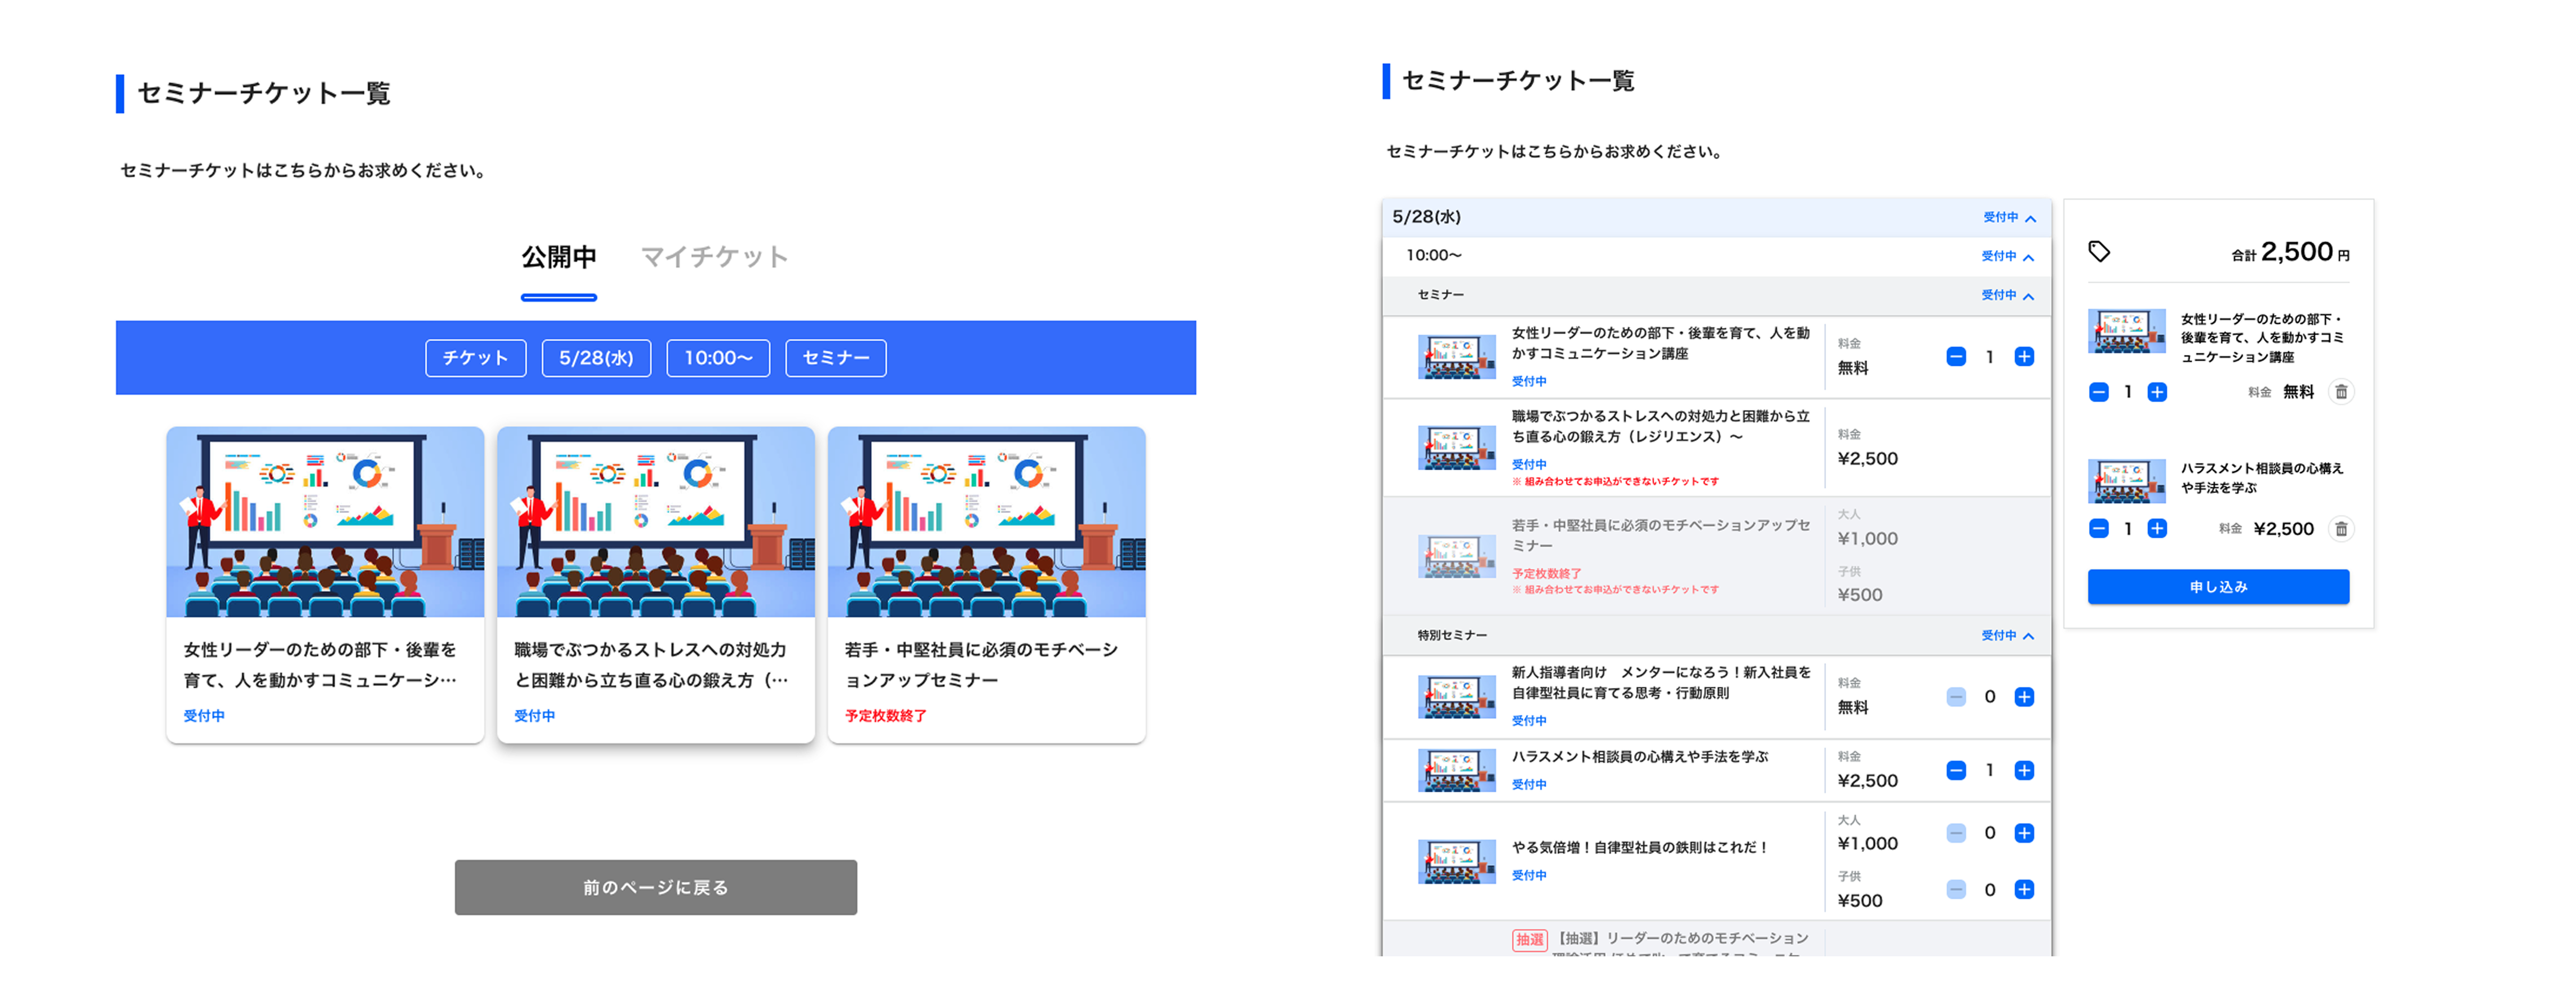Click the price tag icon in the cart

2099,252
